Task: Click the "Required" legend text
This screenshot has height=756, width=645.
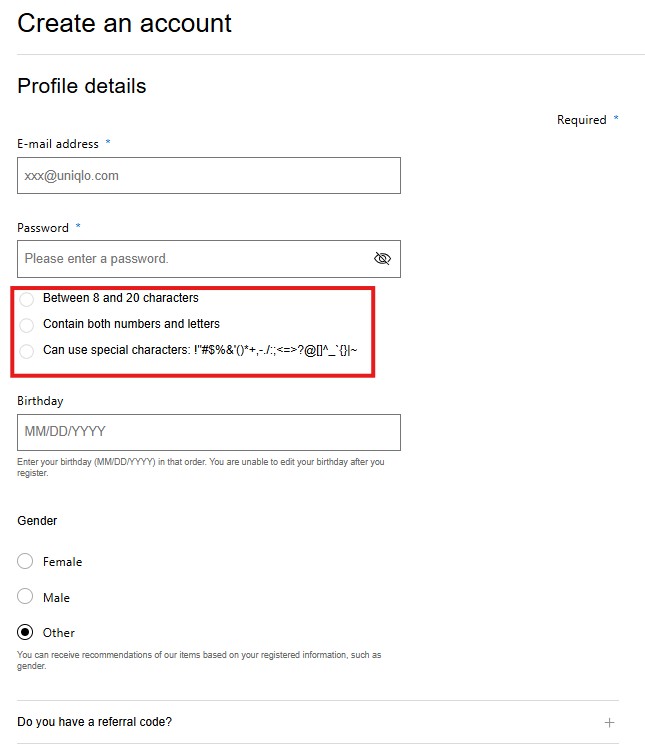Action: pos(581,120)
